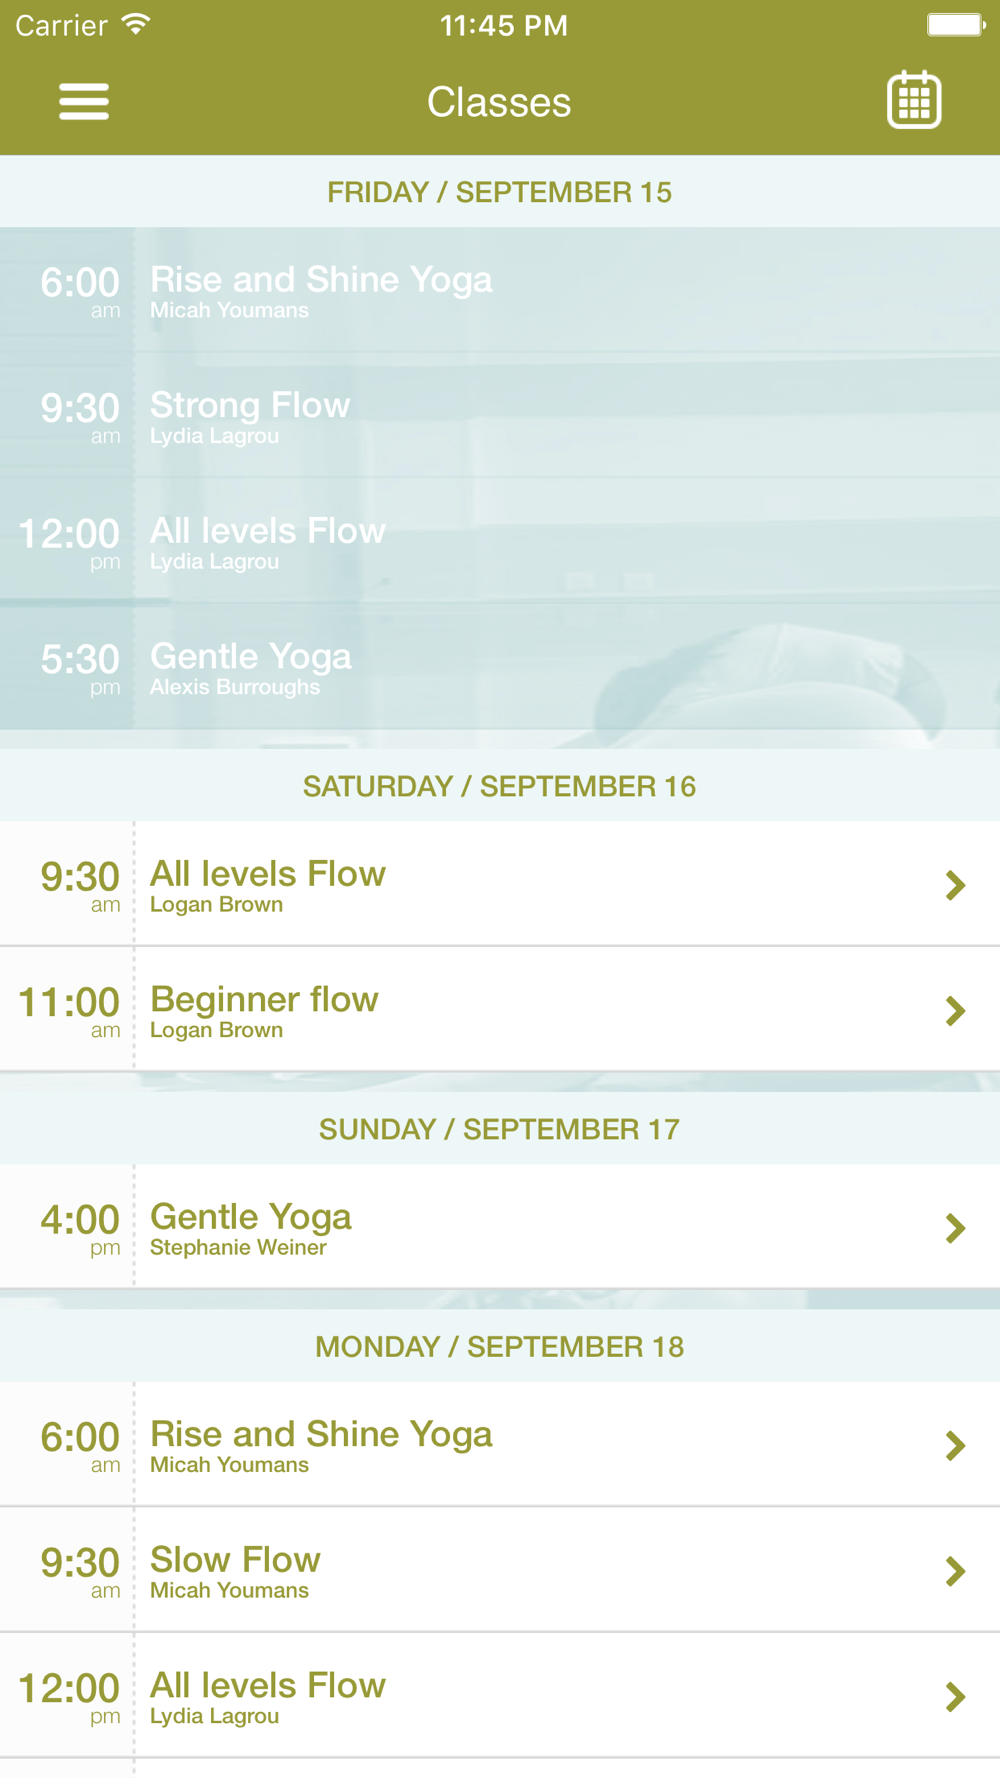Expand Monday Rise and Shine Yoga chevron

pos(956,1445)
